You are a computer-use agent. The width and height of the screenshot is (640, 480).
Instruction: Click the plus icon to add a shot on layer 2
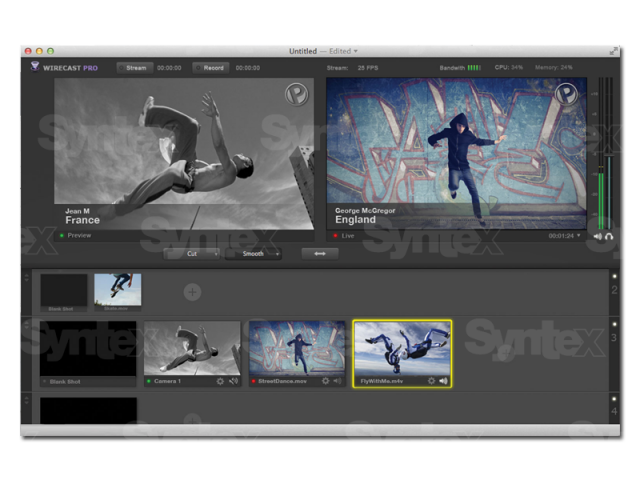coord(192,292)
